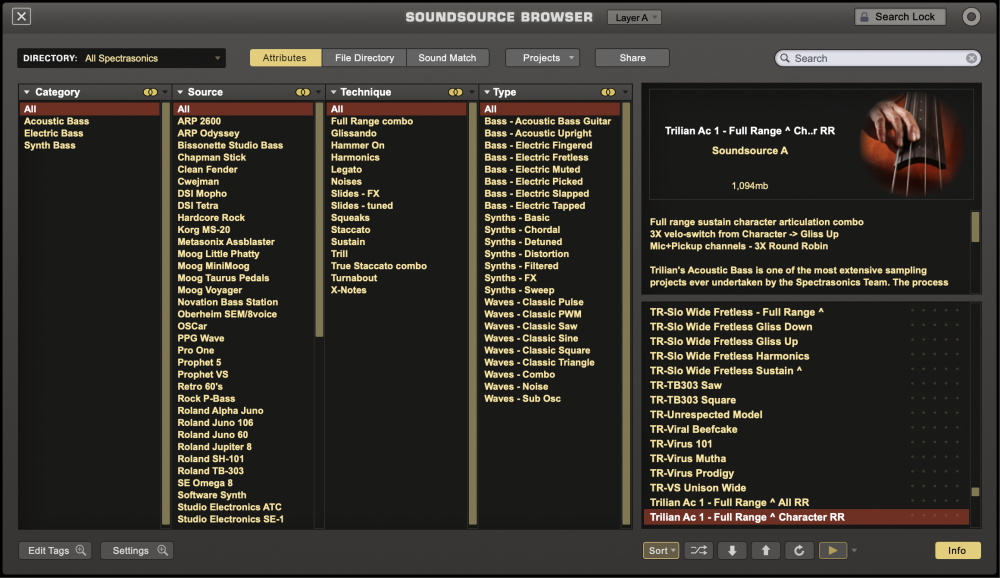Click inside the Search field
This screenshot has height=578, width=1000.
coord(875,57)
